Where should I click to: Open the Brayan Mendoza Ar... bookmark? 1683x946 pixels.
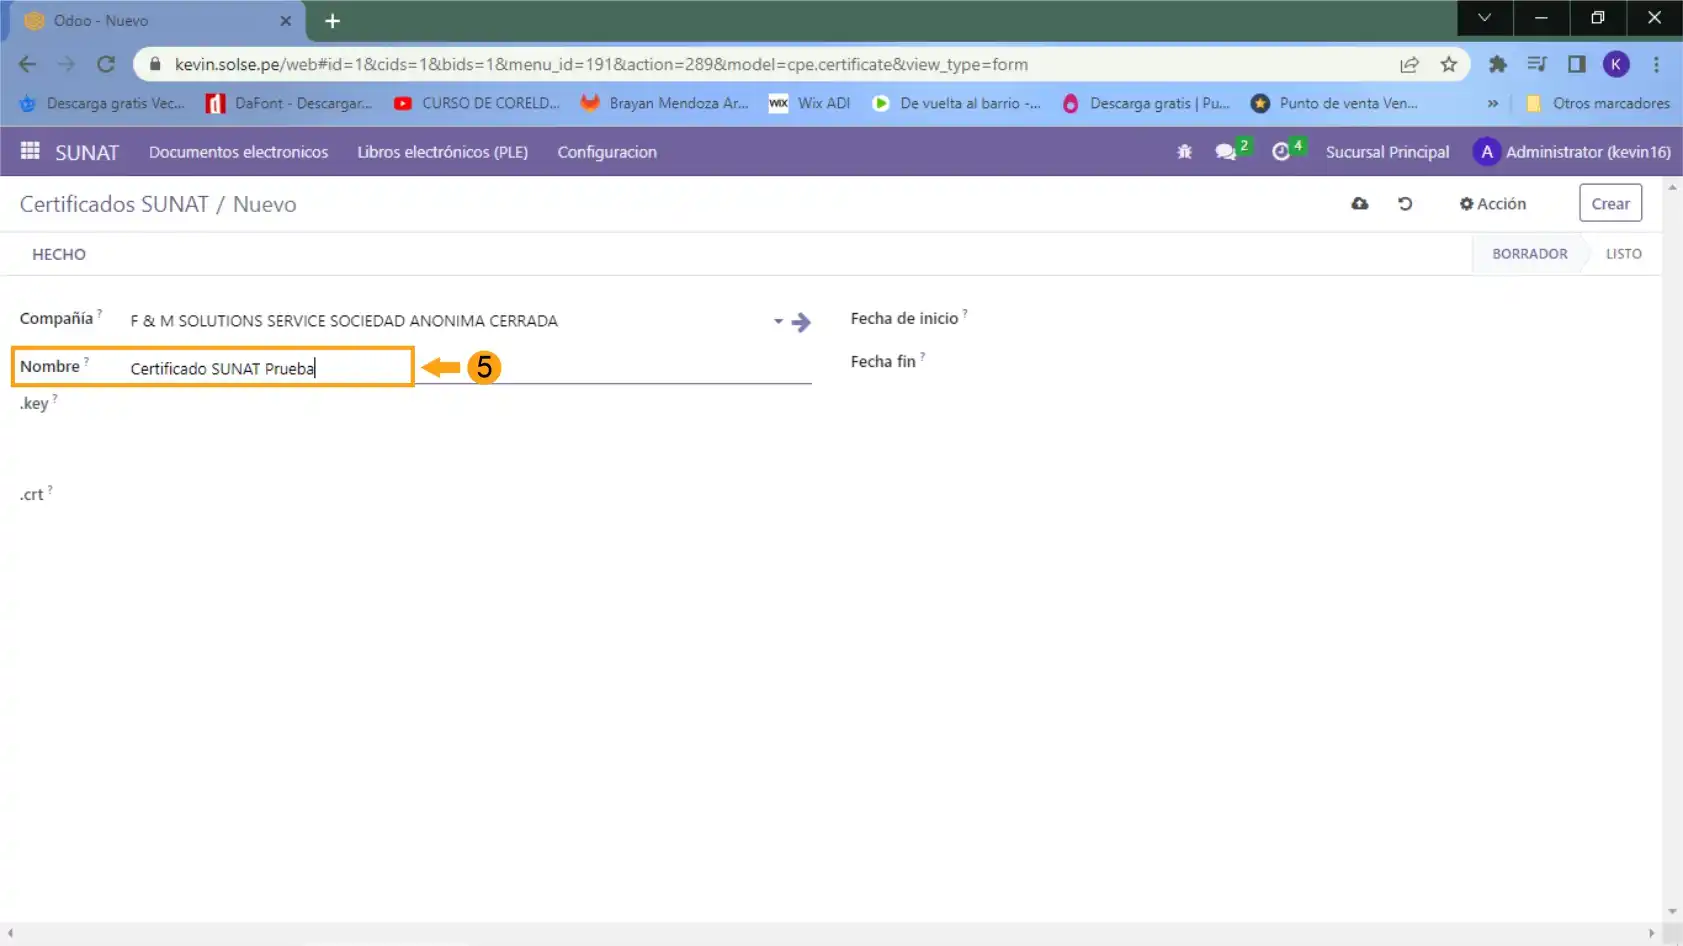[665, 103]
